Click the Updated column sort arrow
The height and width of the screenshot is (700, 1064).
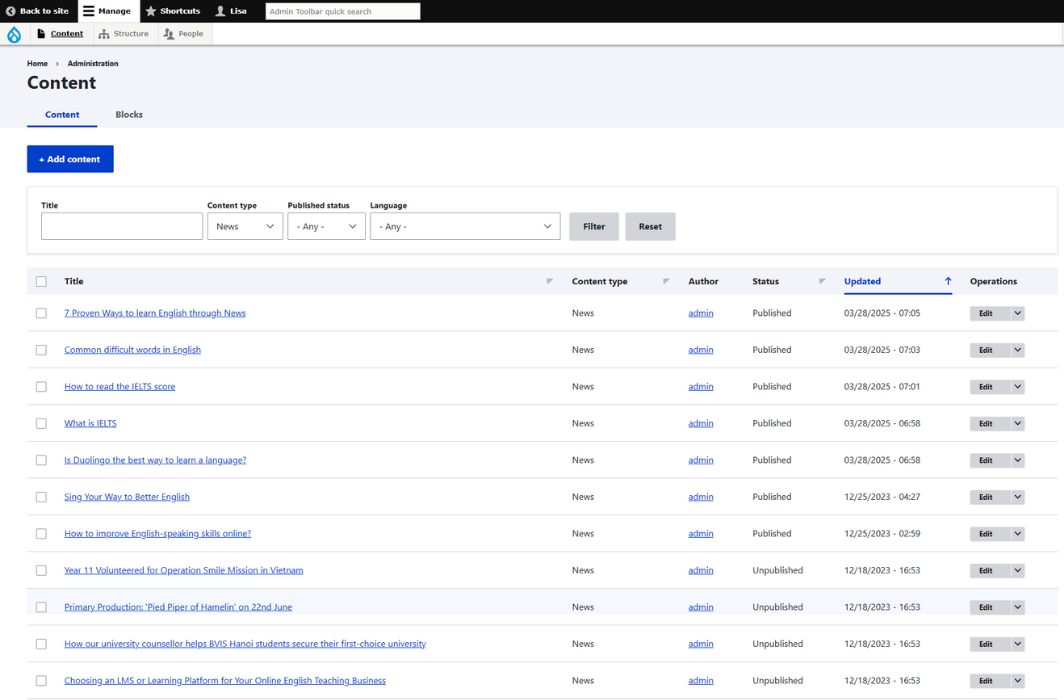point(948,281)
